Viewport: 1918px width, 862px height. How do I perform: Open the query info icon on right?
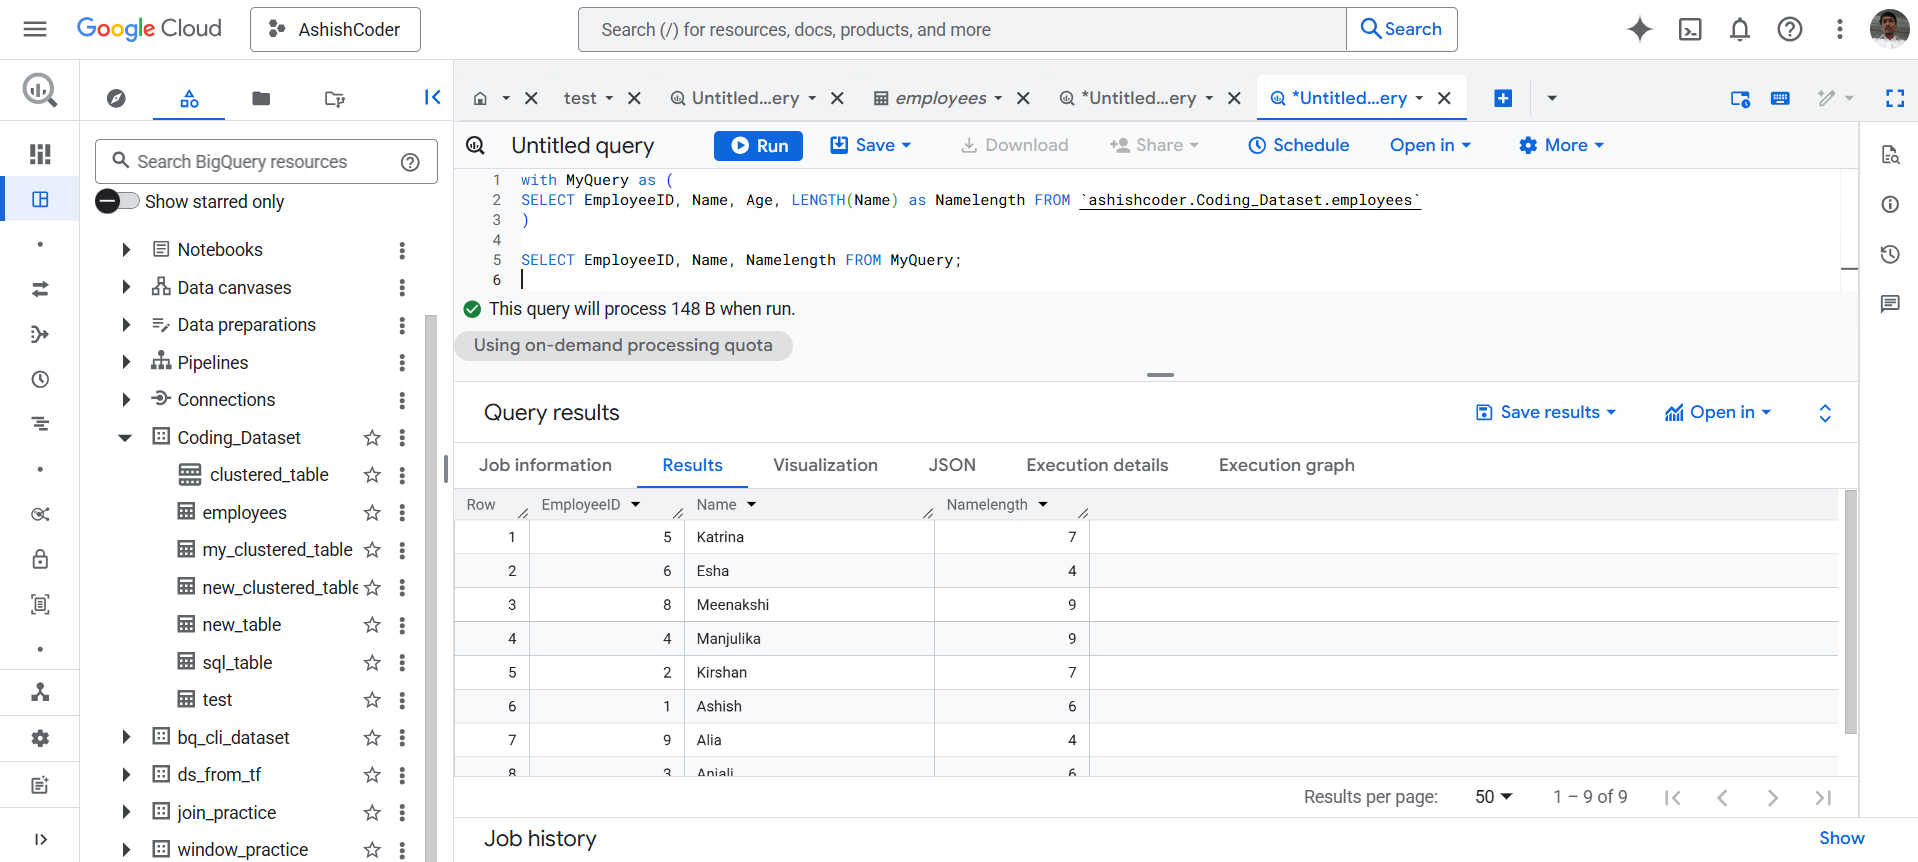click(1889, 204)
